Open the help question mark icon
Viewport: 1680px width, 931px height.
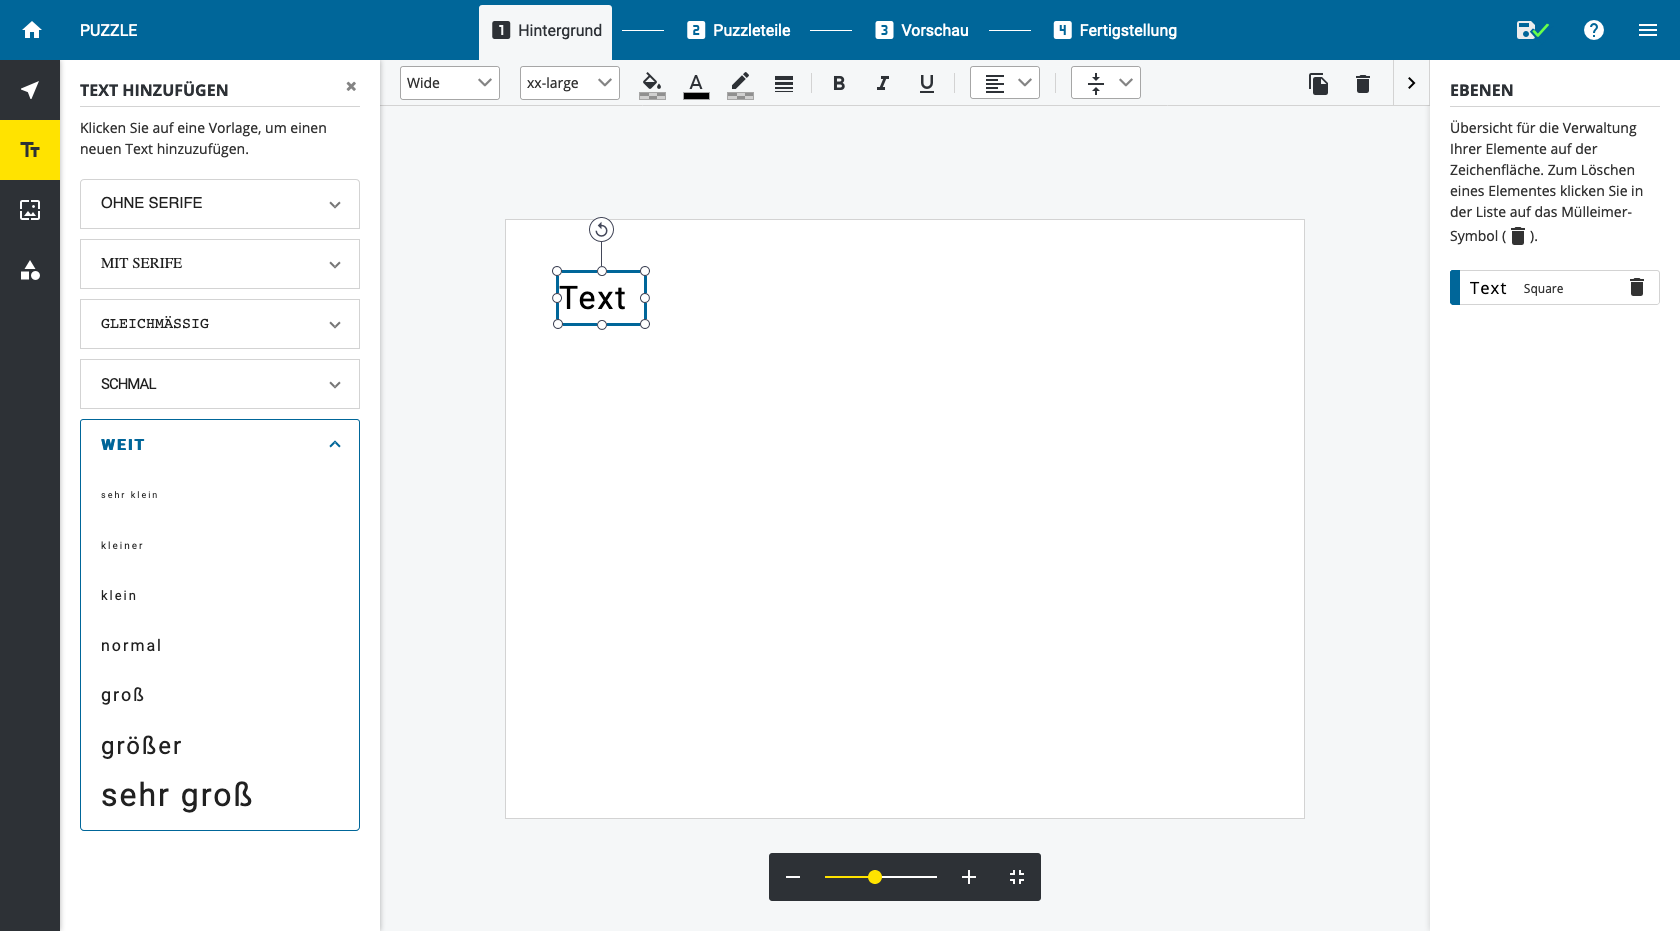click(x=1593, y=30)
